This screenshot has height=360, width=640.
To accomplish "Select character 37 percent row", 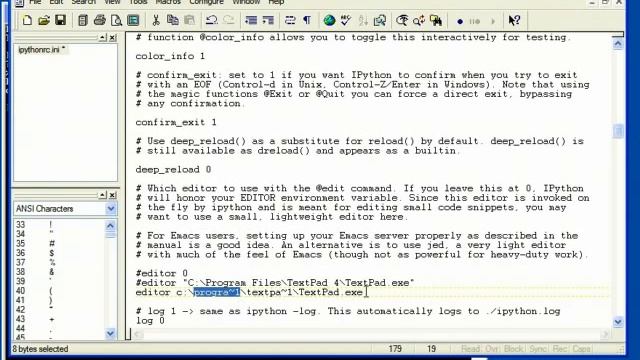I will pos(60,262).
